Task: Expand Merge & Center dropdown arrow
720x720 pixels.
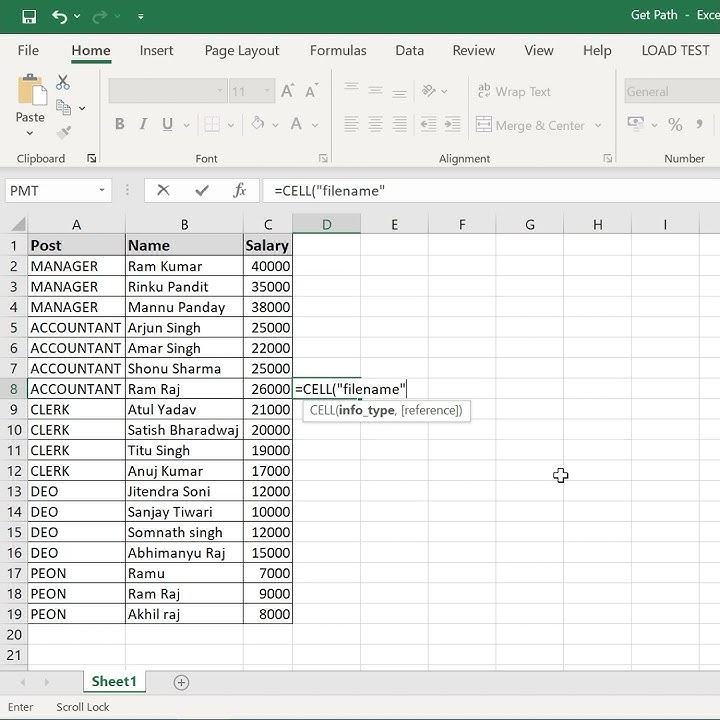Action: 598,125
